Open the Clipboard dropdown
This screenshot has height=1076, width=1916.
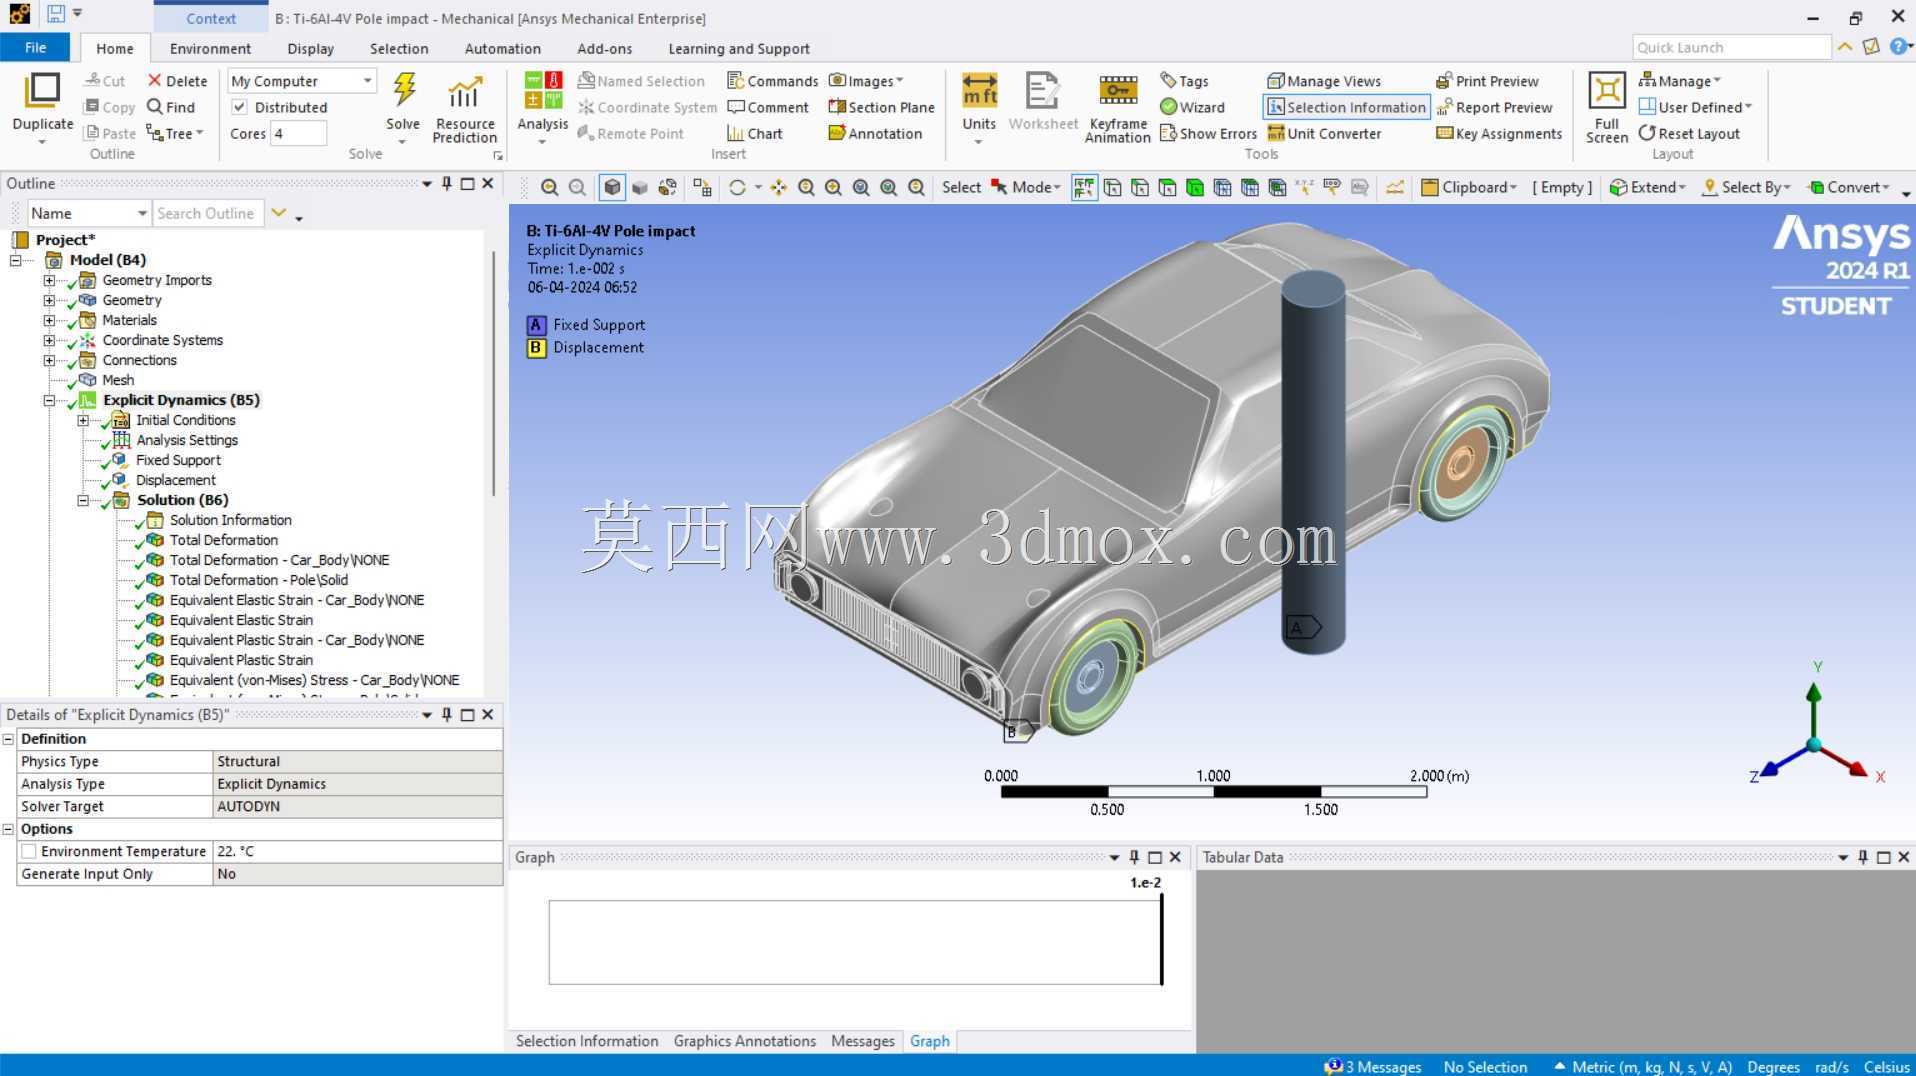point(1469,187)
